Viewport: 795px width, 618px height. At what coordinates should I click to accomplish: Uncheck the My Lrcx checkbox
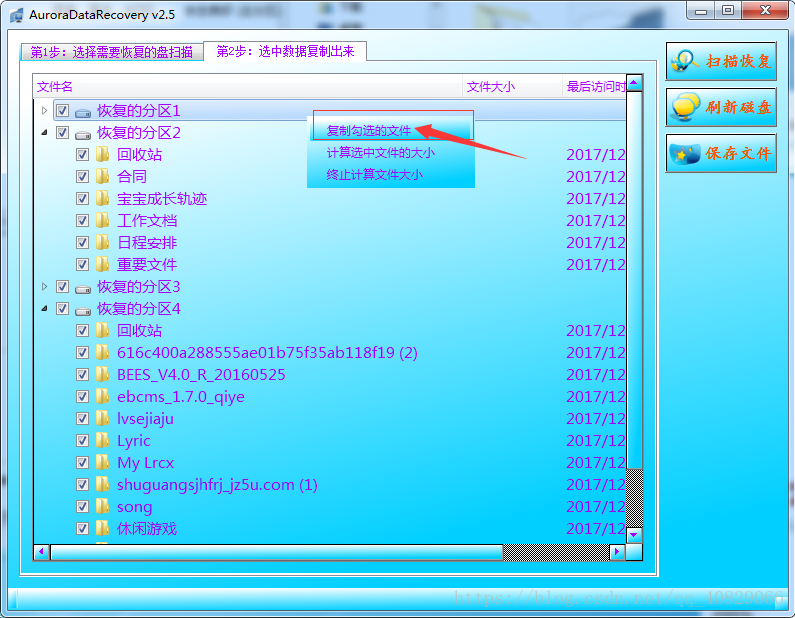[82, 462]
